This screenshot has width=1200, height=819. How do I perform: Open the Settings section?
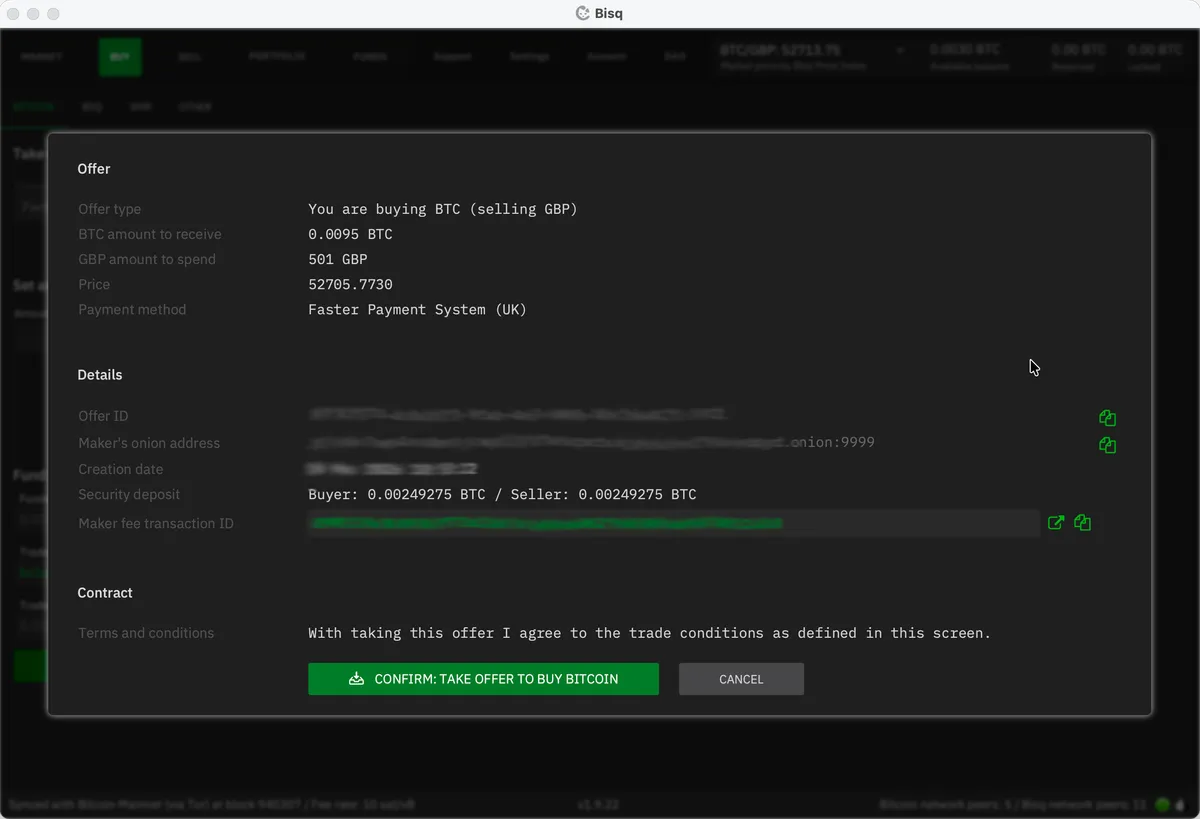coord(530,56)
